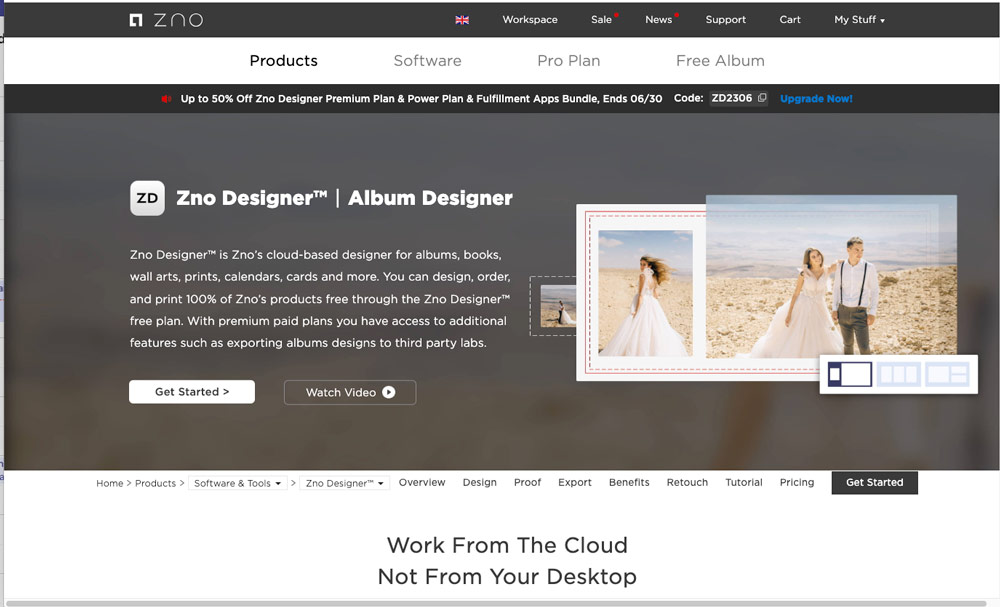
Task: Open the News page
Action: [658, 20]
